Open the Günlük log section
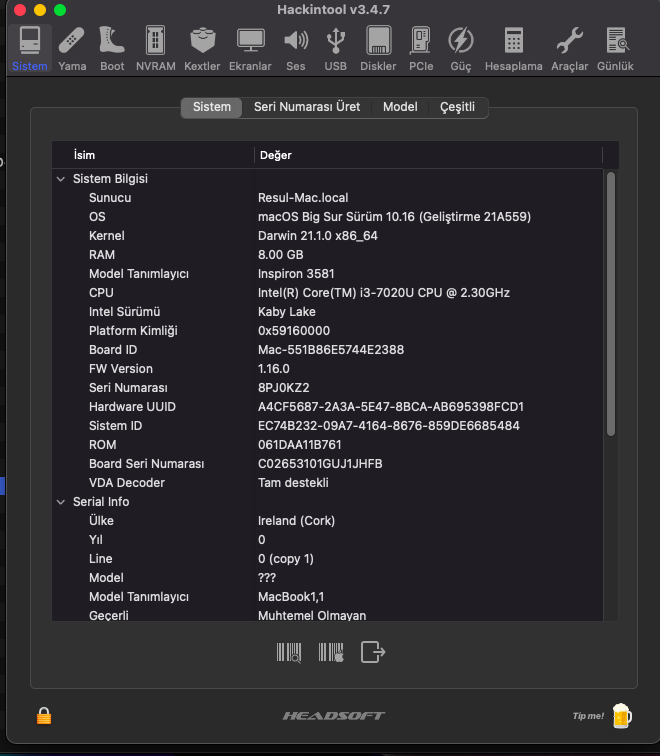Viewport: 660px width, 756px height. [x=615, y=49]
